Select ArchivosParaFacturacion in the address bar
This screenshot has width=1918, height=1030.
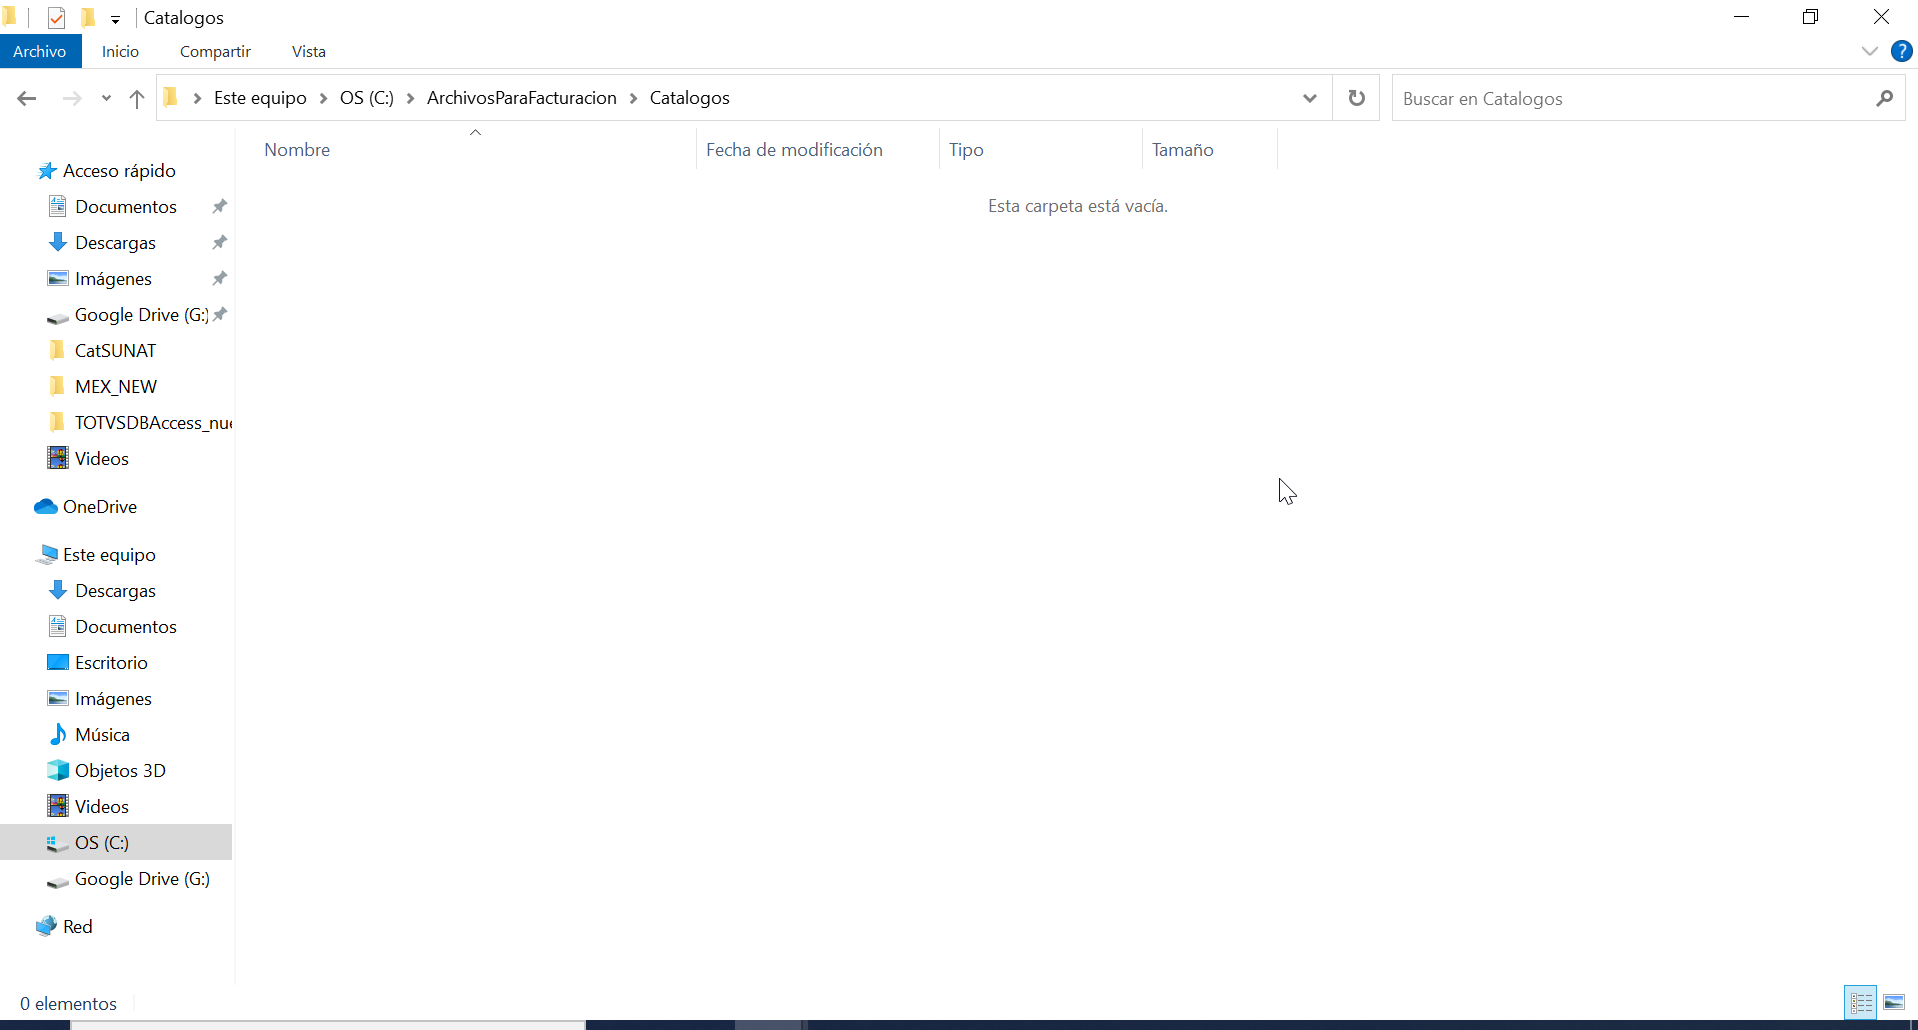(x=522, y=98)
